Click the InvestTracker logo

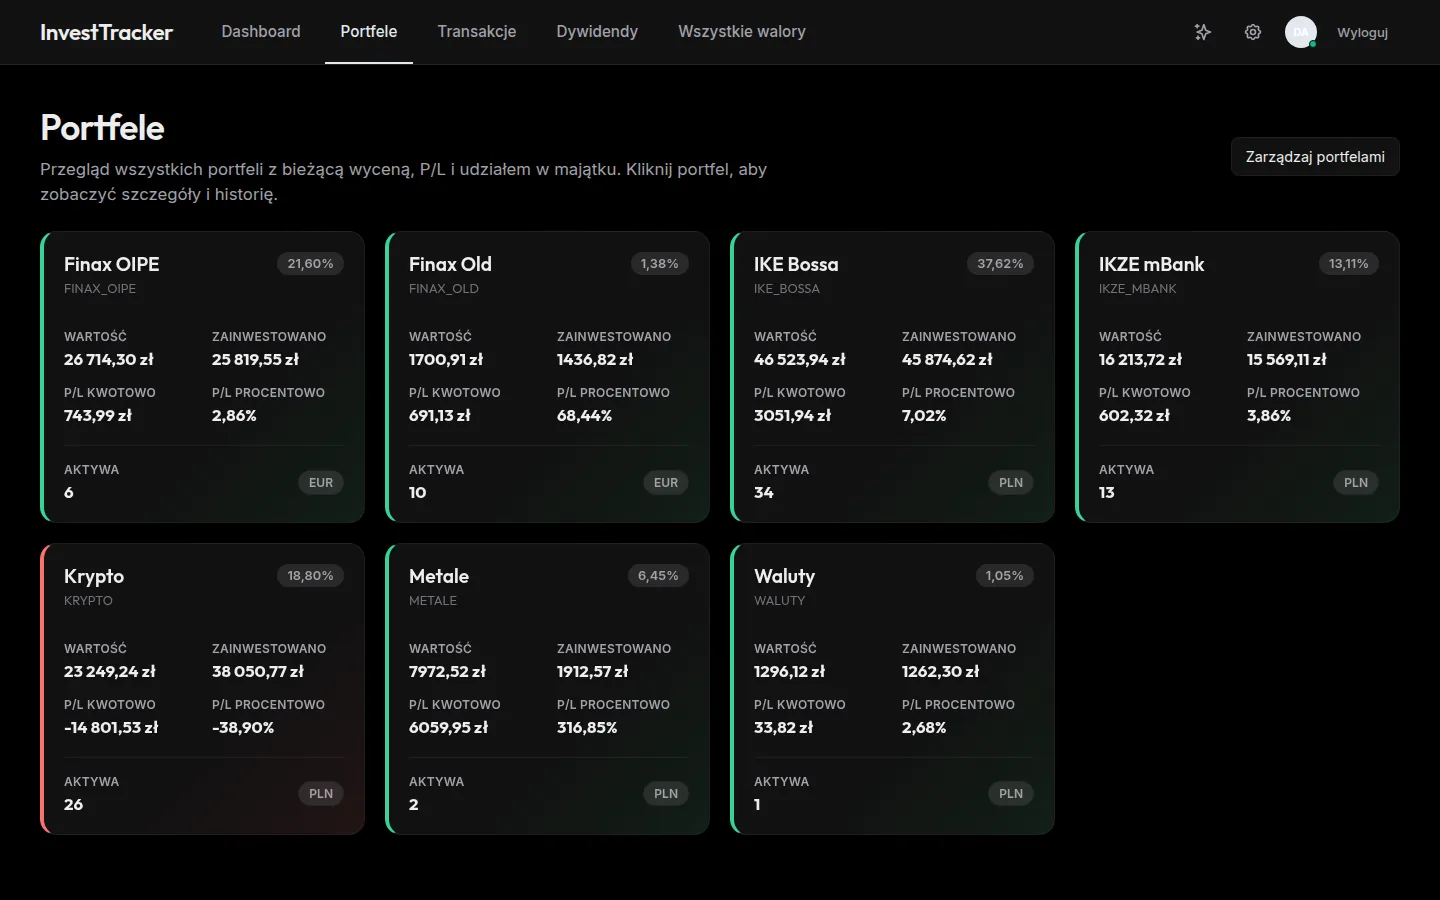pos(106,32)
